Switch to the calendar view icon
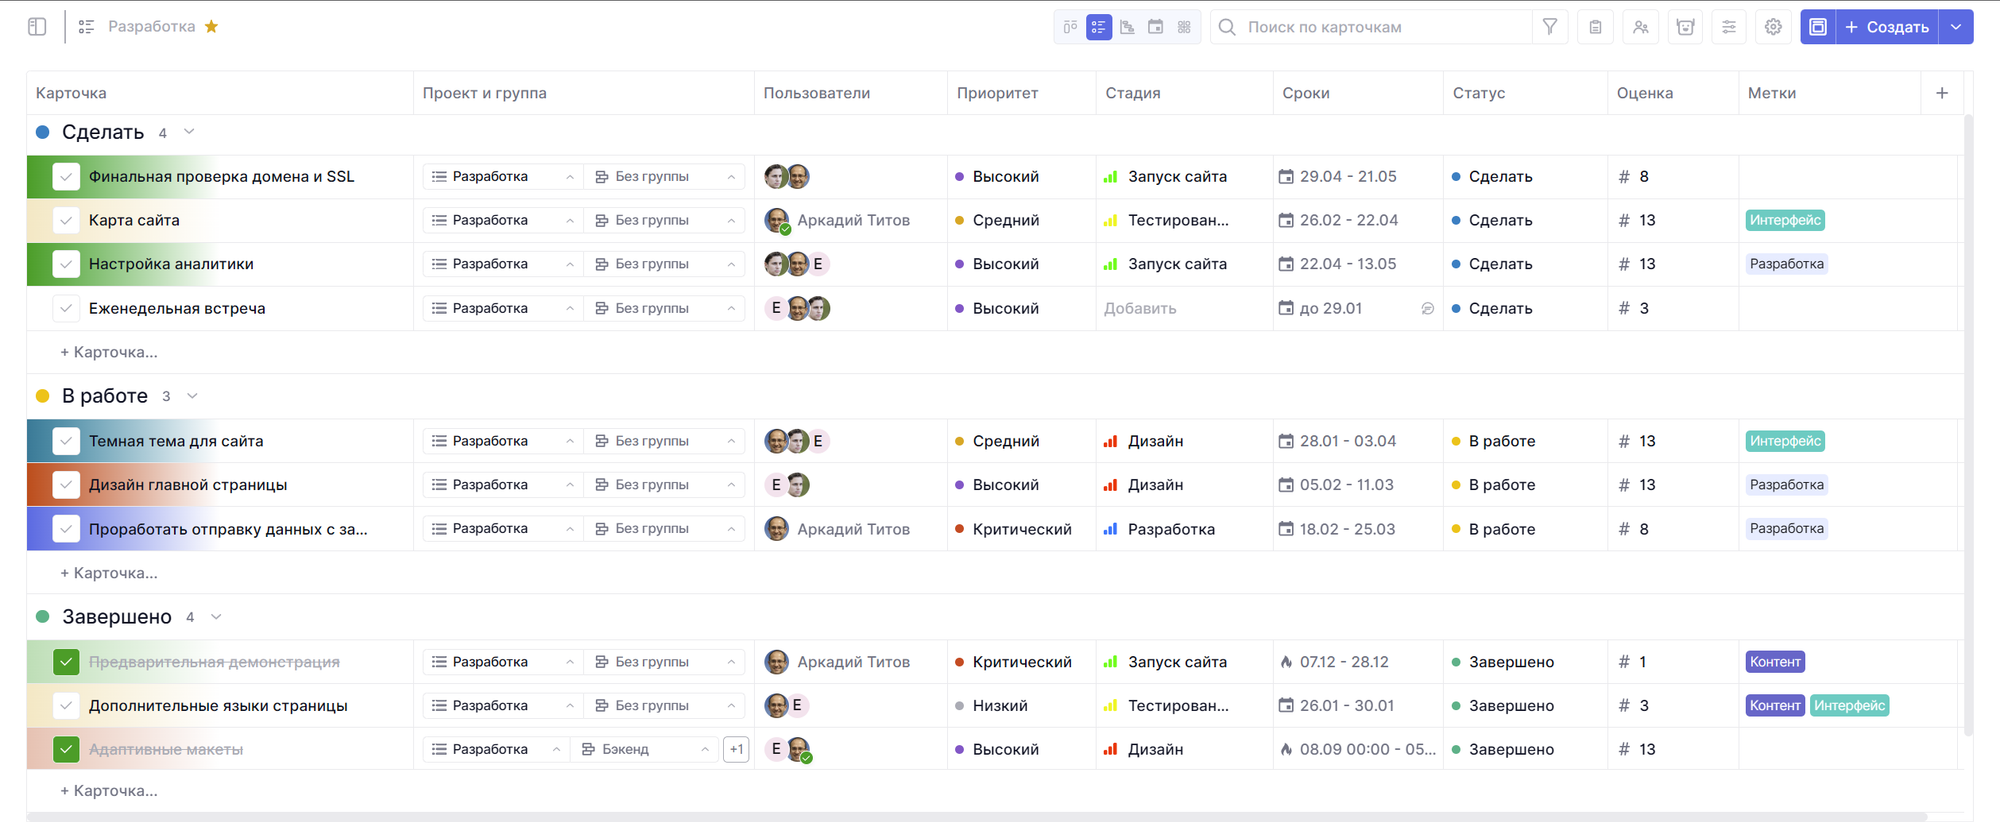 point(1155,27)
